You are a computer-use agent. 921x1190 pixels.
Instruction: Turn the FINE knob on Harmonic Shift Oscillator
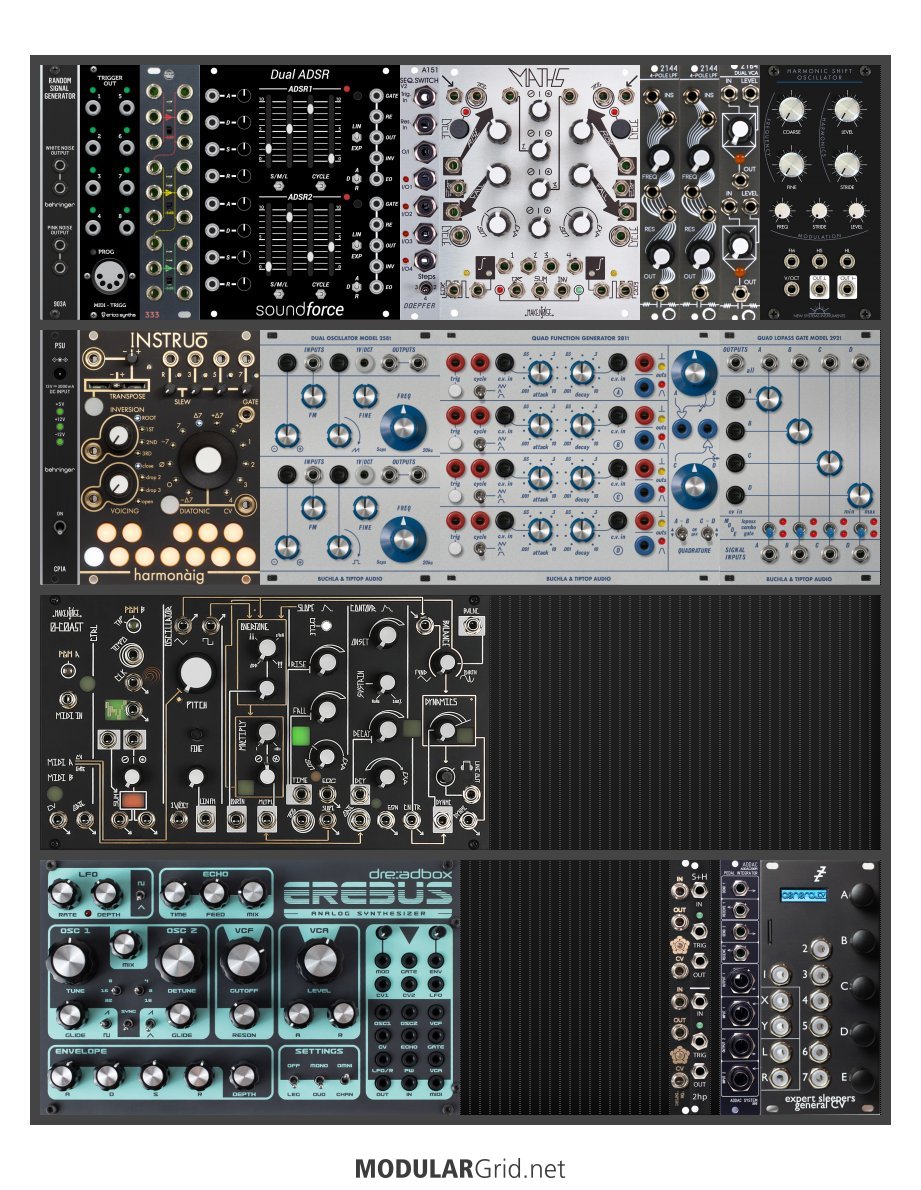791,164
